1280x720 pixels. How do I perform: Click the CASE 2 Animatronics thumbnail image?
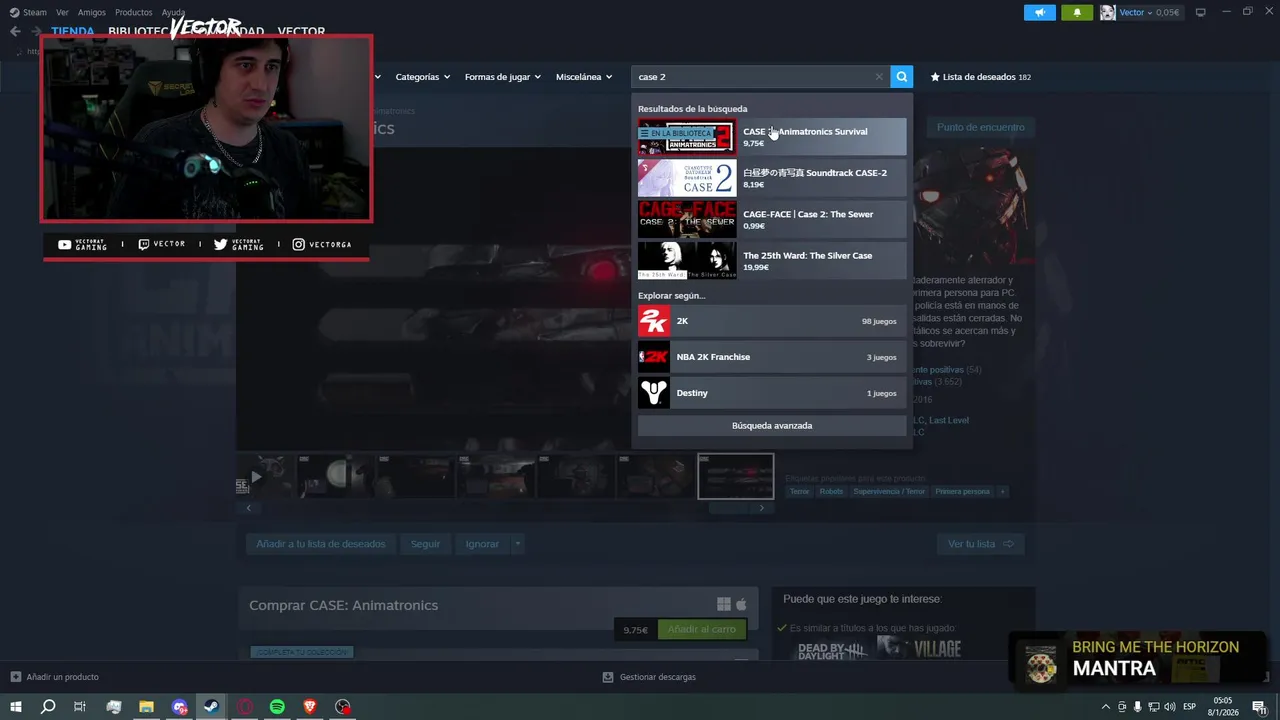coord(687,137)
